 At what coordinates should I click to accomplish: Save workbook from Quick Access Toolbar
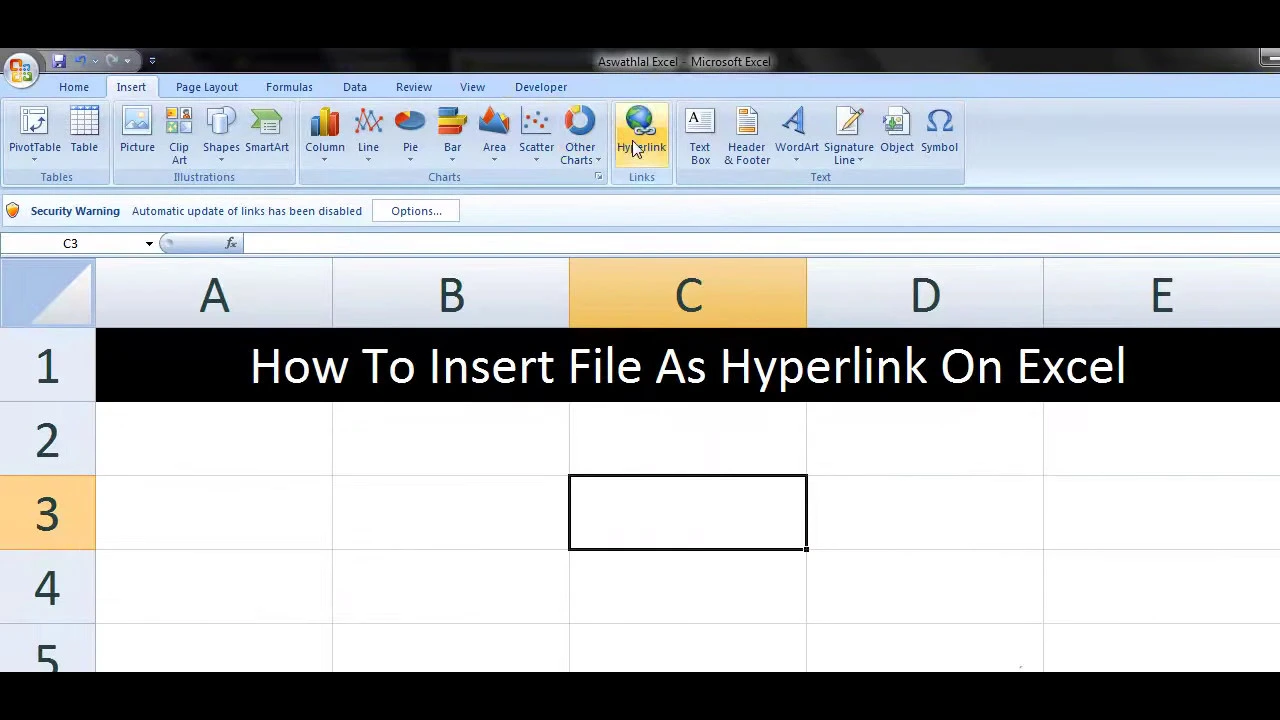pyautogui.click(x=59, y=61)
